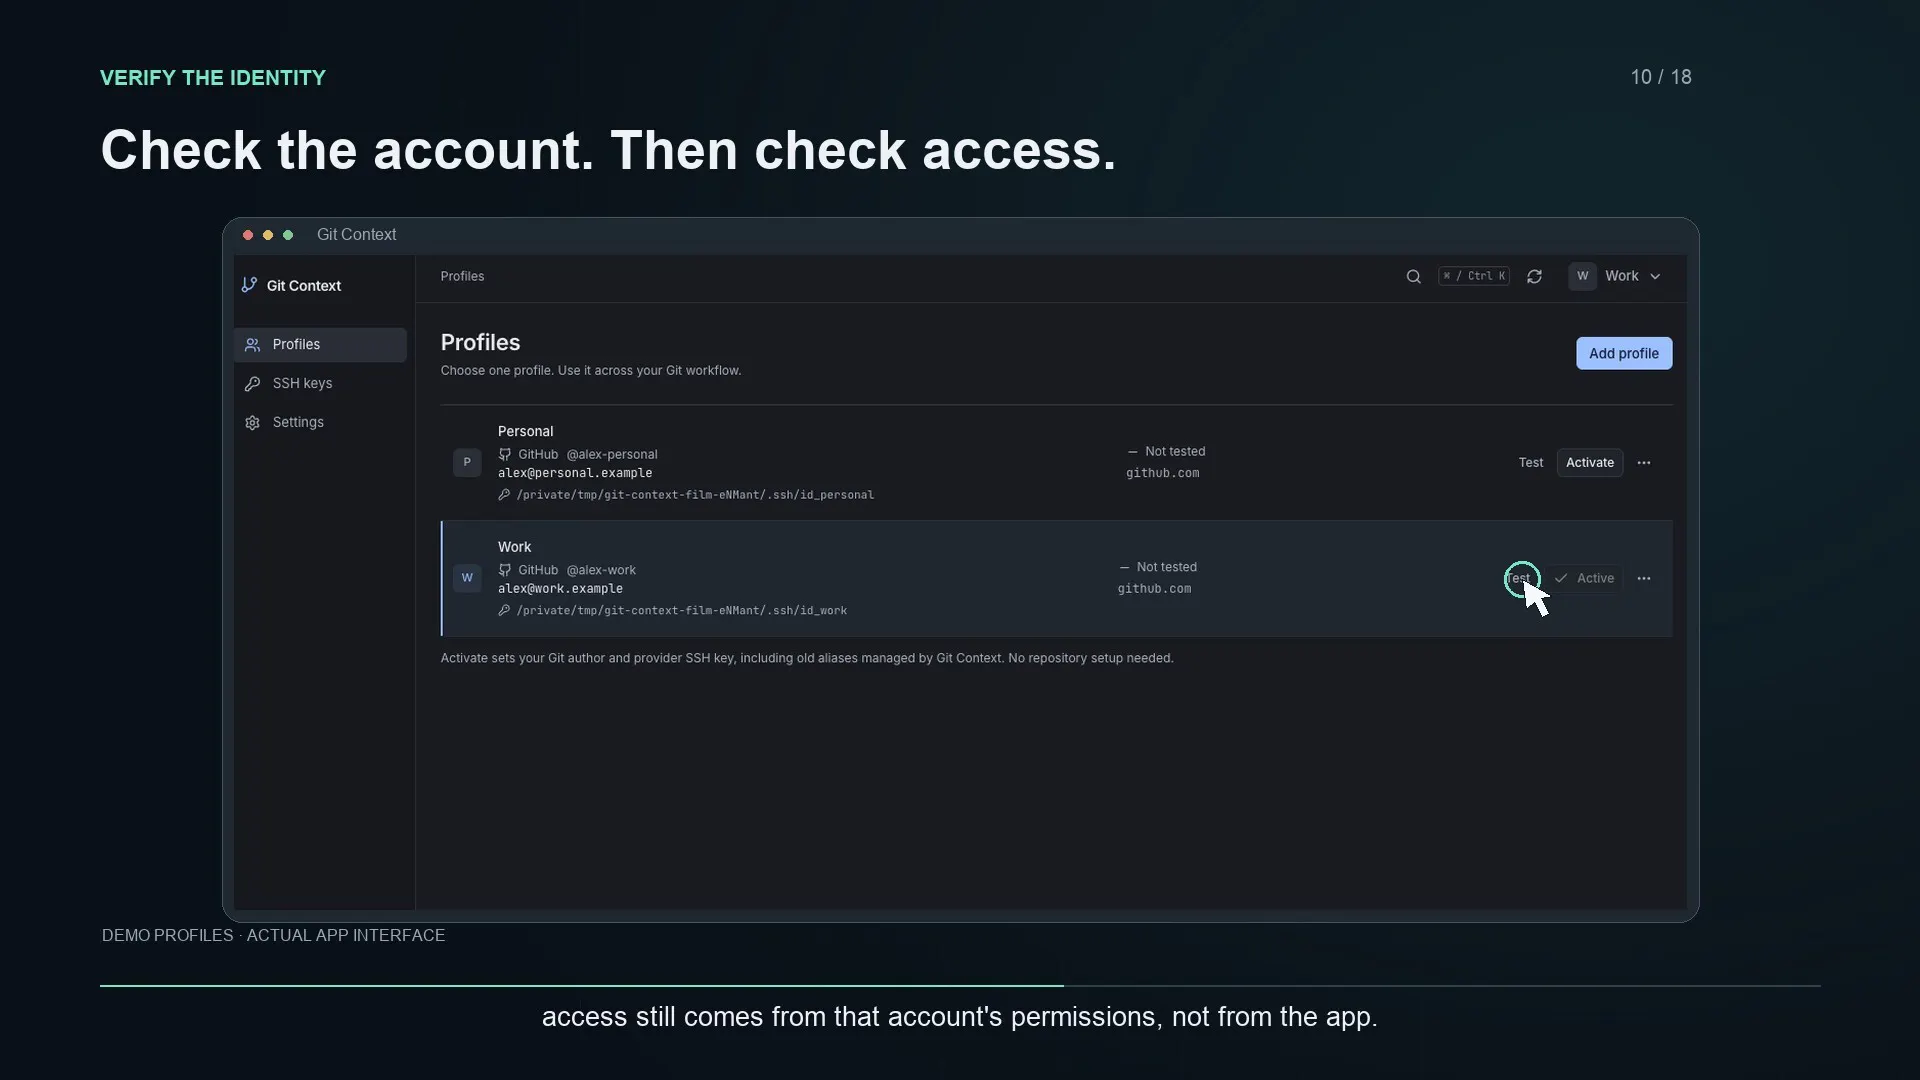Click the Git Context window title text

click(x=356, y=234)
